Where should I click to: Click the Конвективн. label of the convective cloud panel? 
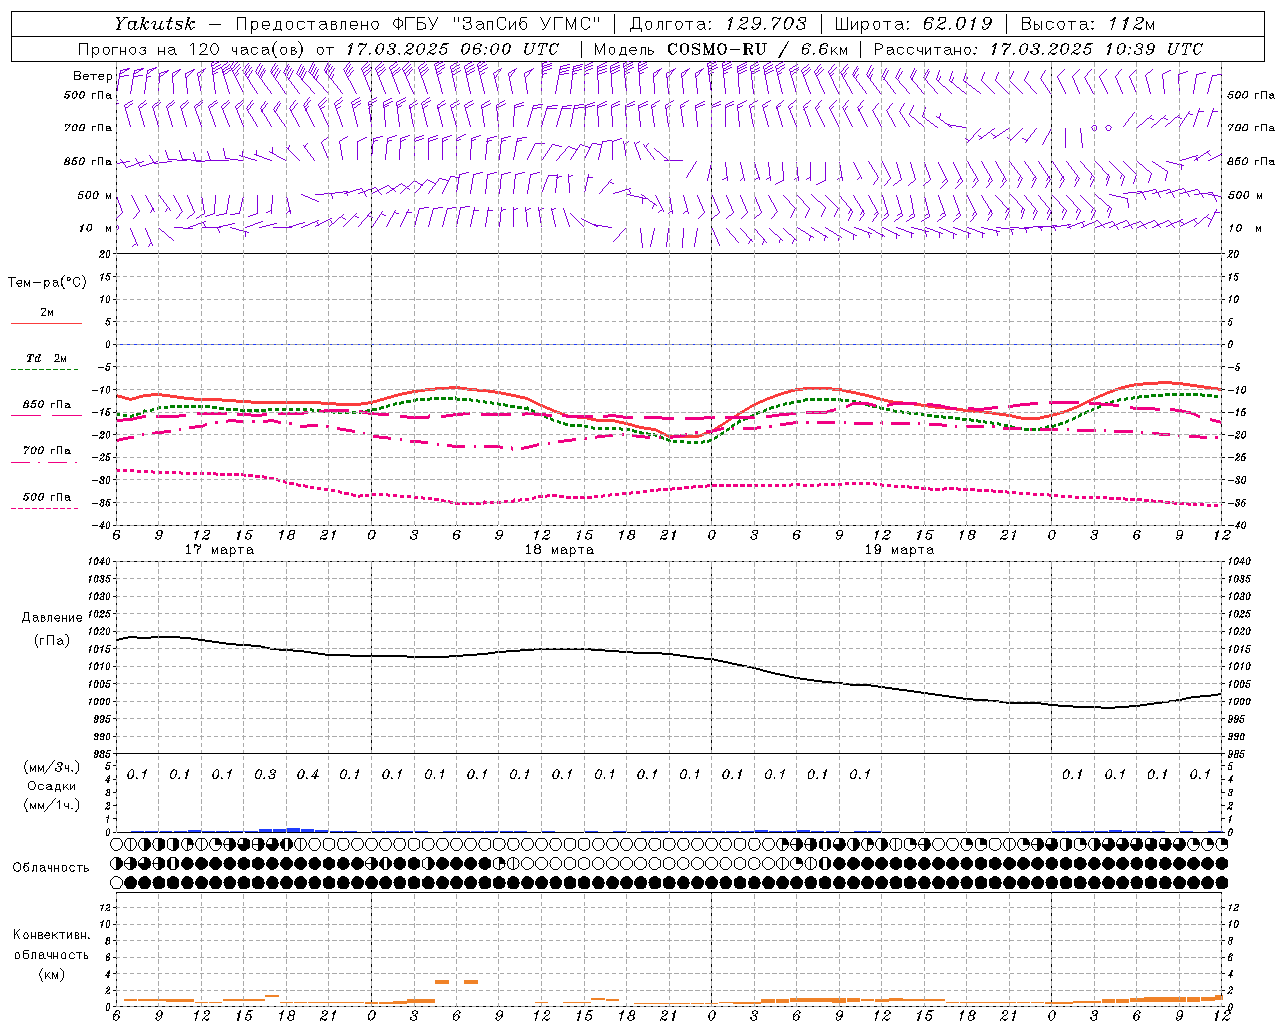(x=51, y=935)
